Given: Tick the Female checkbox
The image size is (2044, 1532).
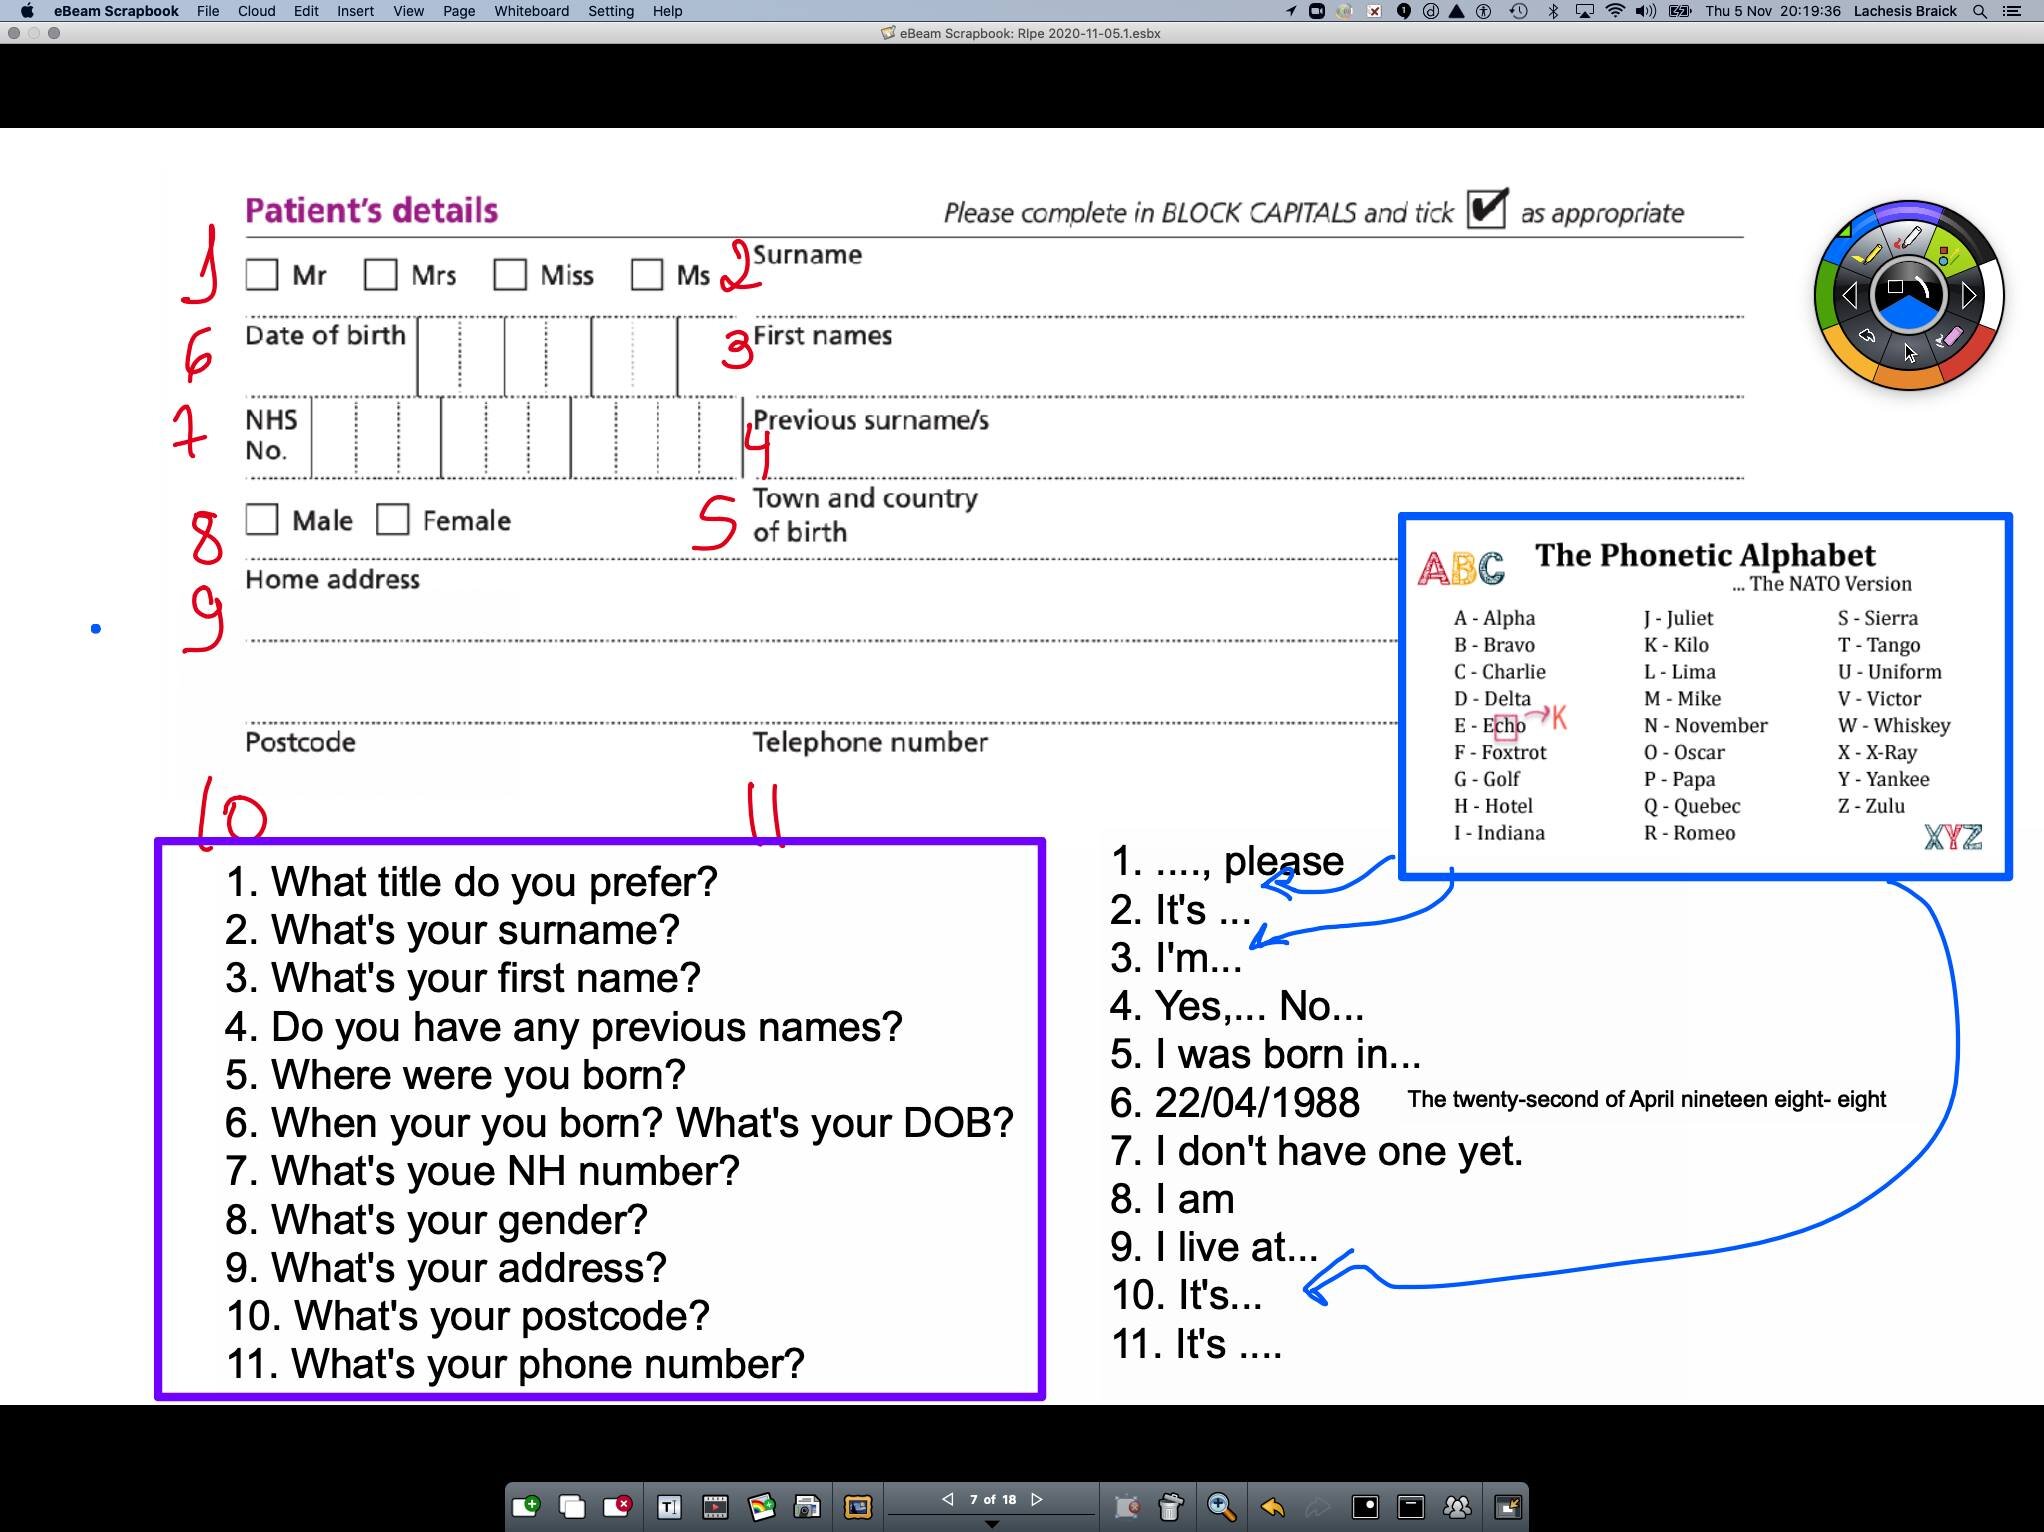Looking at the screenshot, I should coord(392,519).
